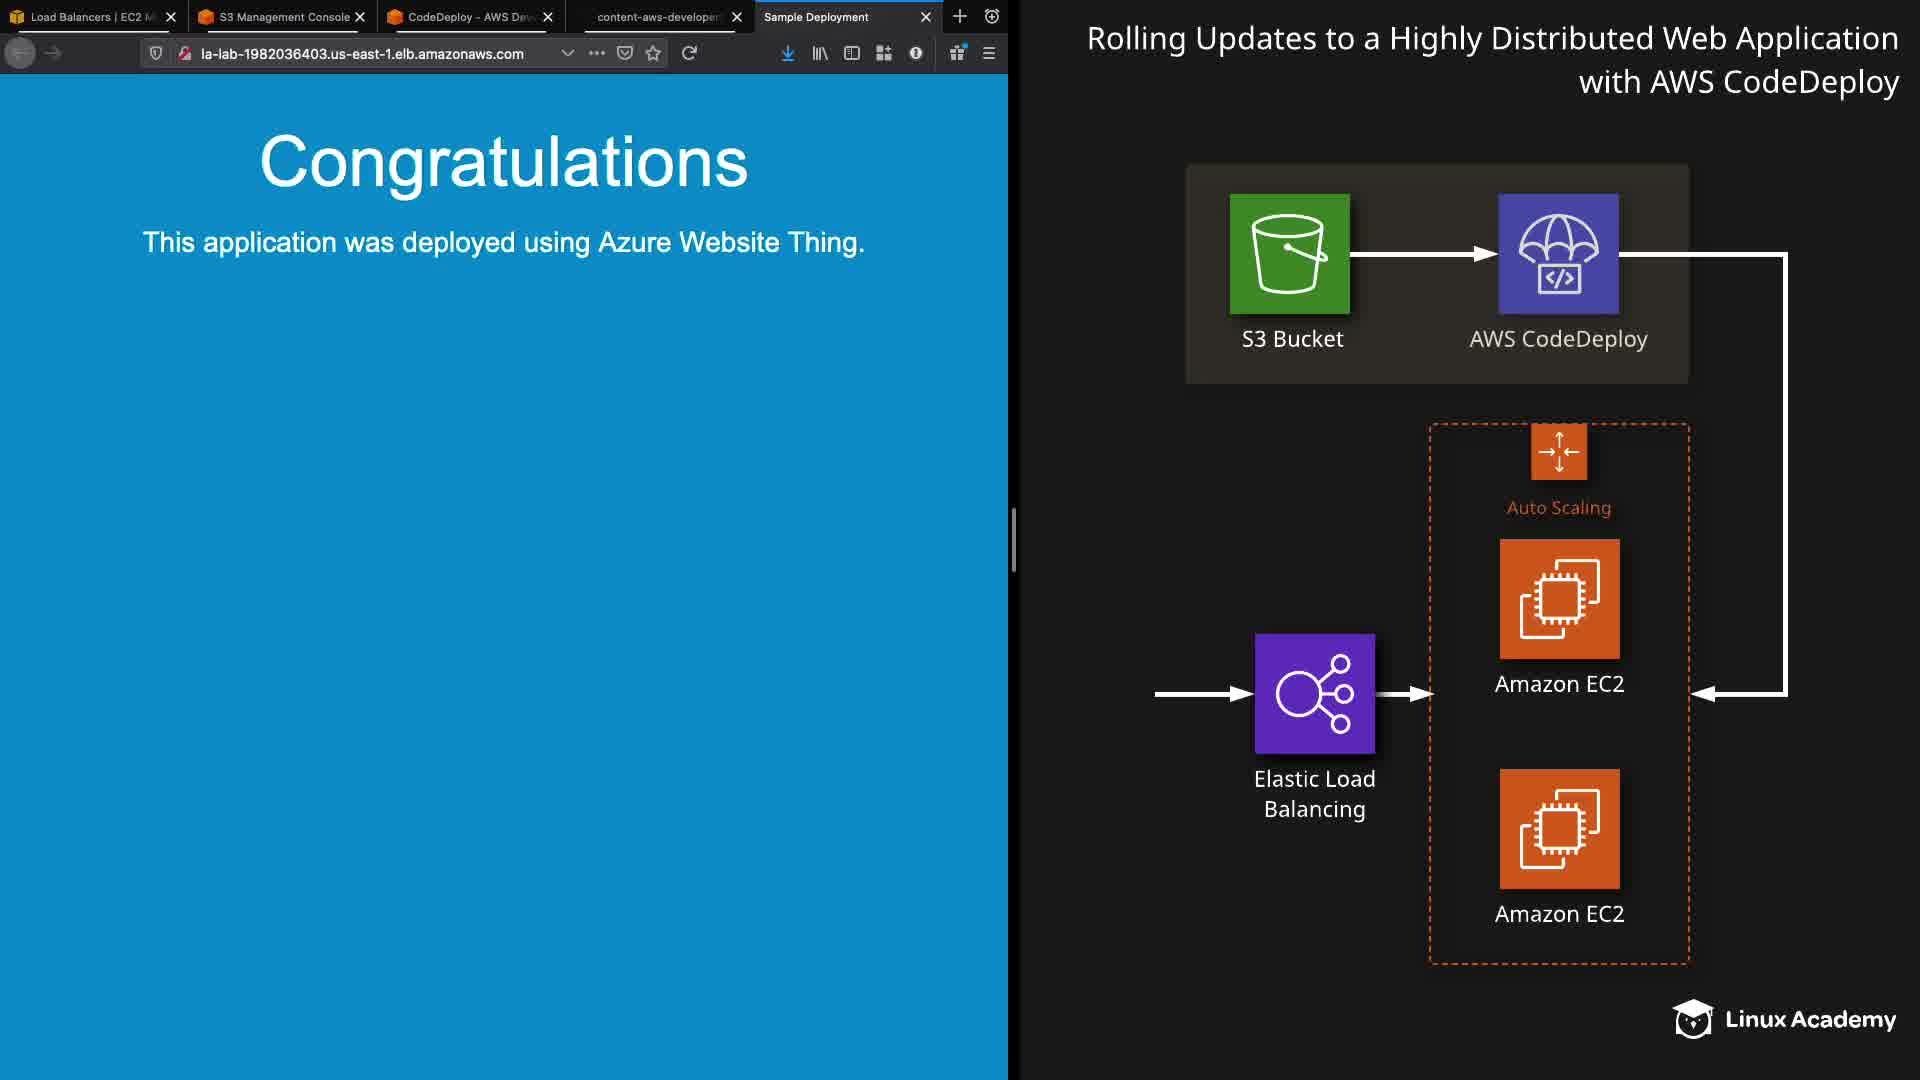The image size is (1920, 1080).
Task: Bookmark this page with the star
Action: tap(653, 53)
